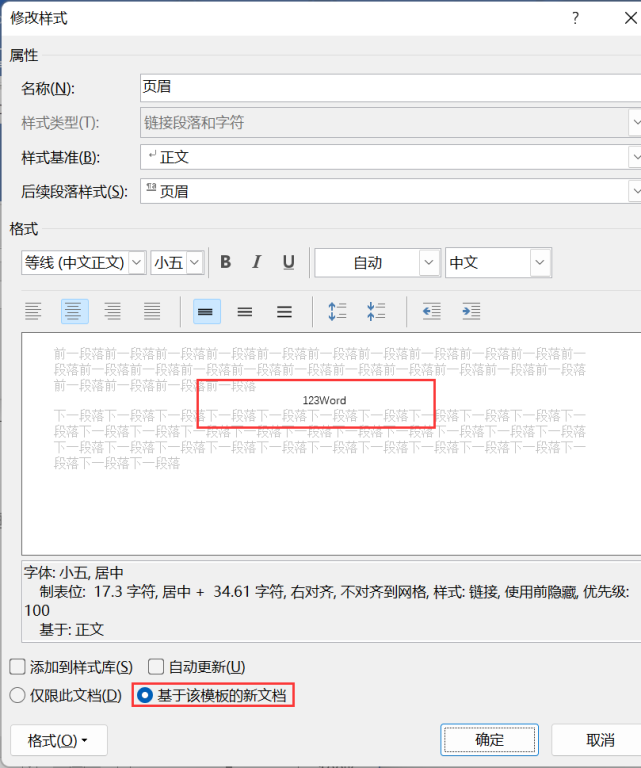641x768 pixels.
Task: Align paragraph text to the left
Action: click(33, 312)
